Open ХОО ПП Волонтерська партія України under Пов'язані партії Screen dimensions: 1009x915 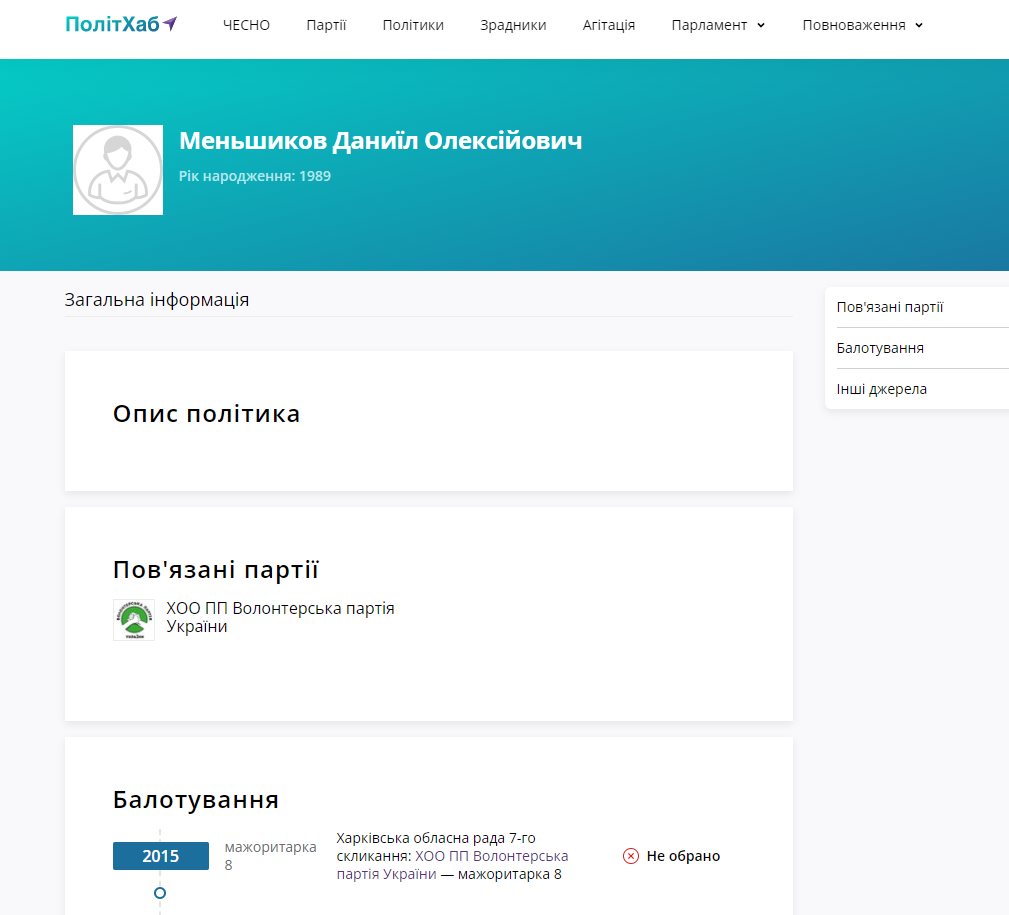pos(280,617)
